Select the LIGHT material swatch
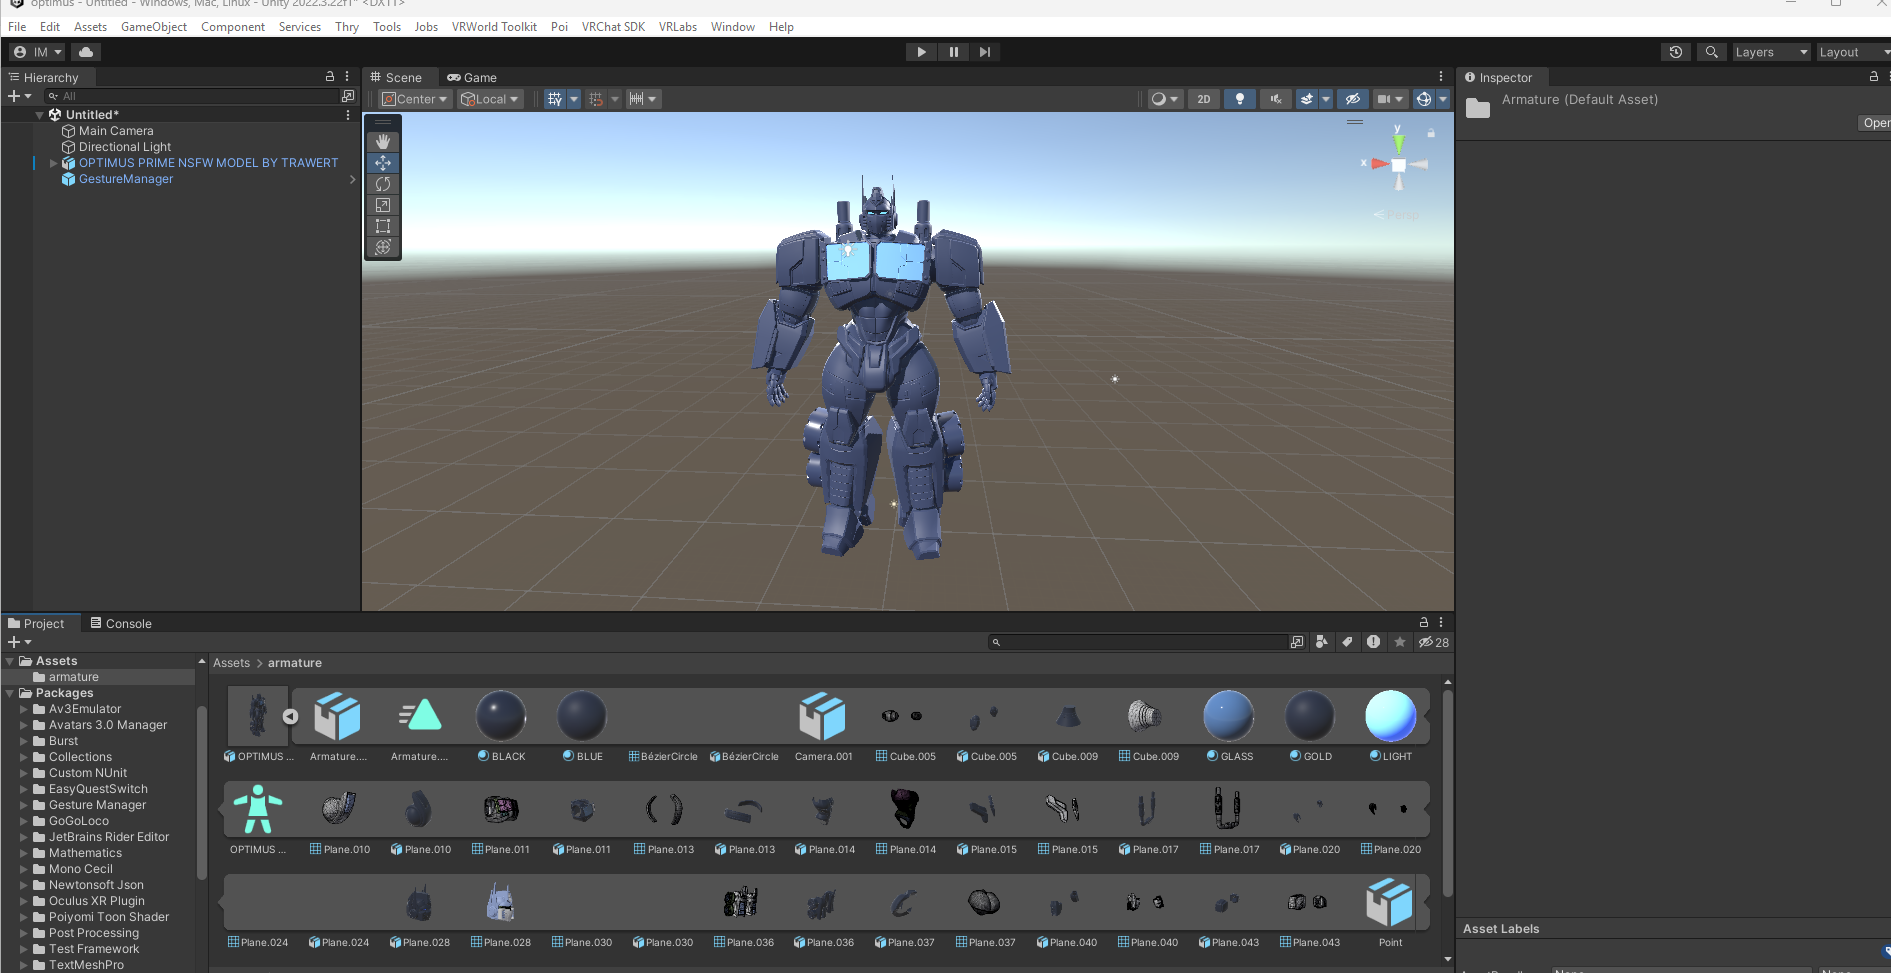The height and width of the screenshot is (973, 1891). pos(1391,716)
